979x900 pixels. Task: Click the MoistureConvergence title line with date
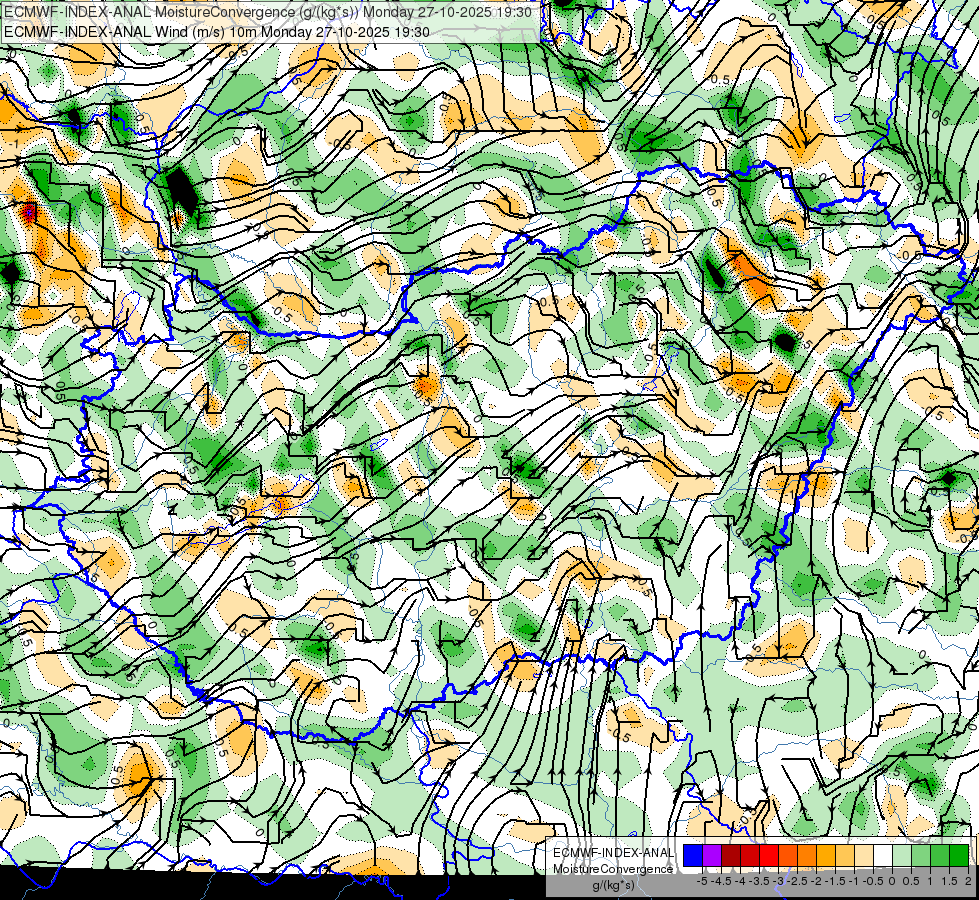[x=268, y=12]
